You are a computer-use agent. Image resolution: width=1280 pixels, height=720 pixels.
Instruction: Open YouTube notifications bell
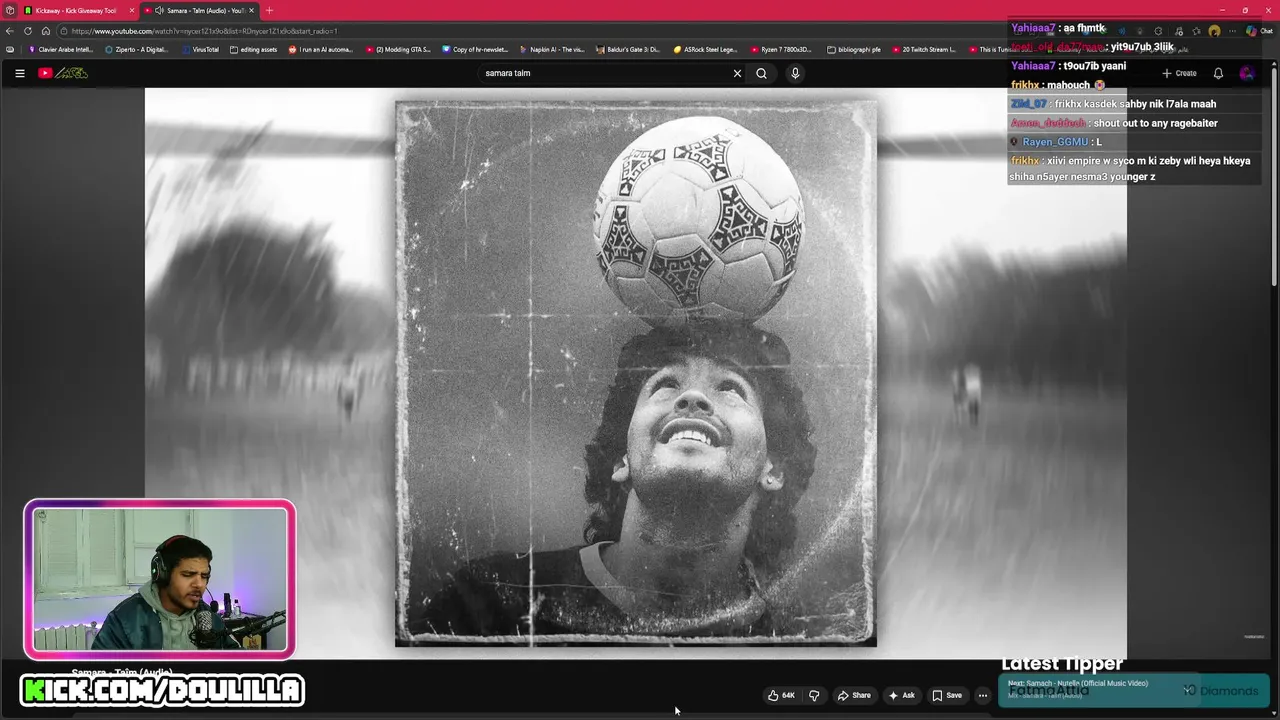click(x=1218, y=73)
